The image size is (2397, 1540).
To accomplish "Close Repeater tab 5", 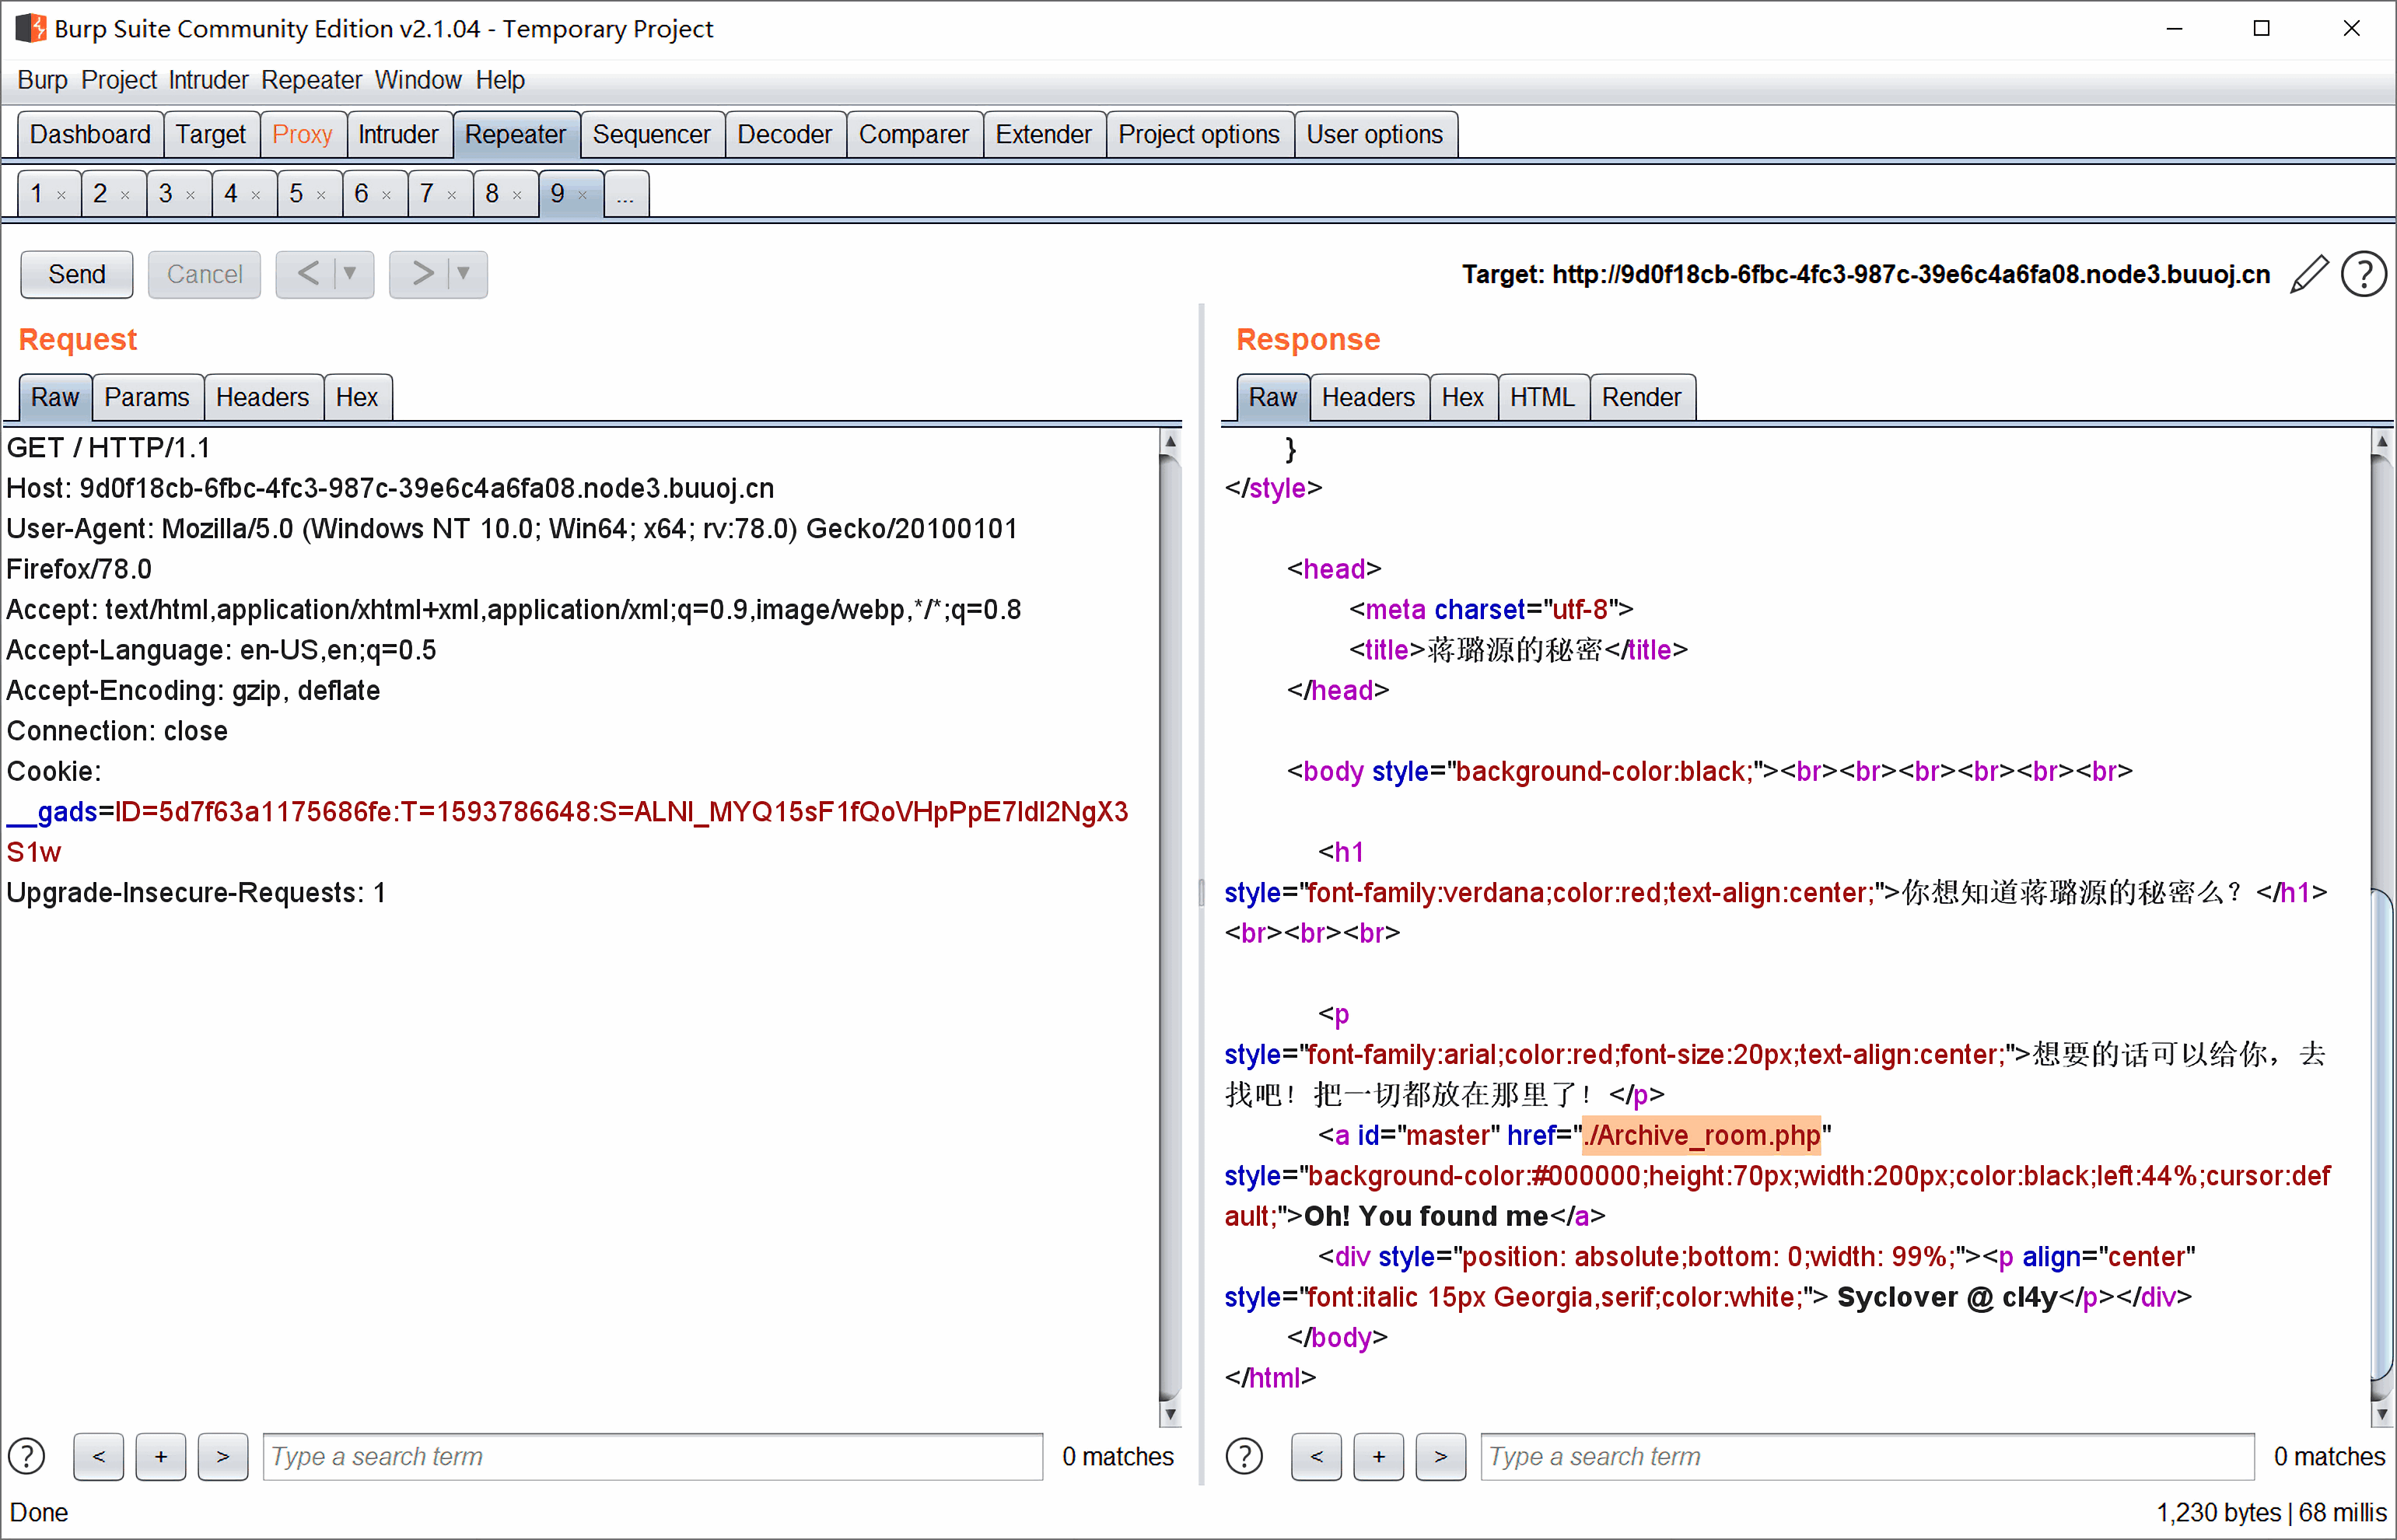I will point(322,195).
